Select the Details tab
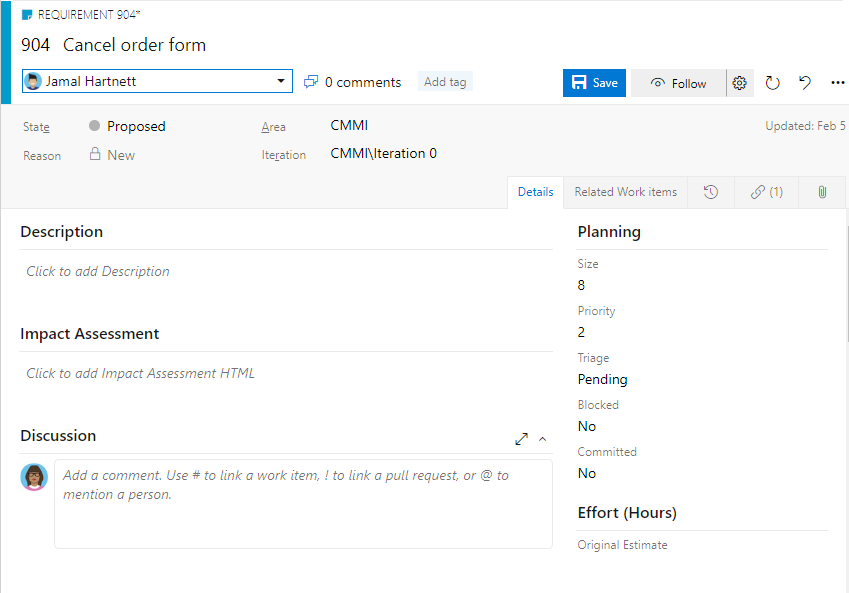849x593 pixels. 535,191
